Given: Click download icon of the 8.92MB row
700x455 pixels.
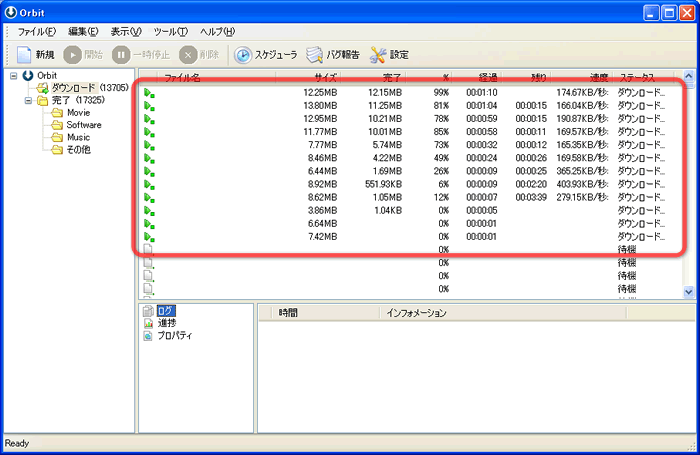Looking at the screenshot, I should point(149,185).
